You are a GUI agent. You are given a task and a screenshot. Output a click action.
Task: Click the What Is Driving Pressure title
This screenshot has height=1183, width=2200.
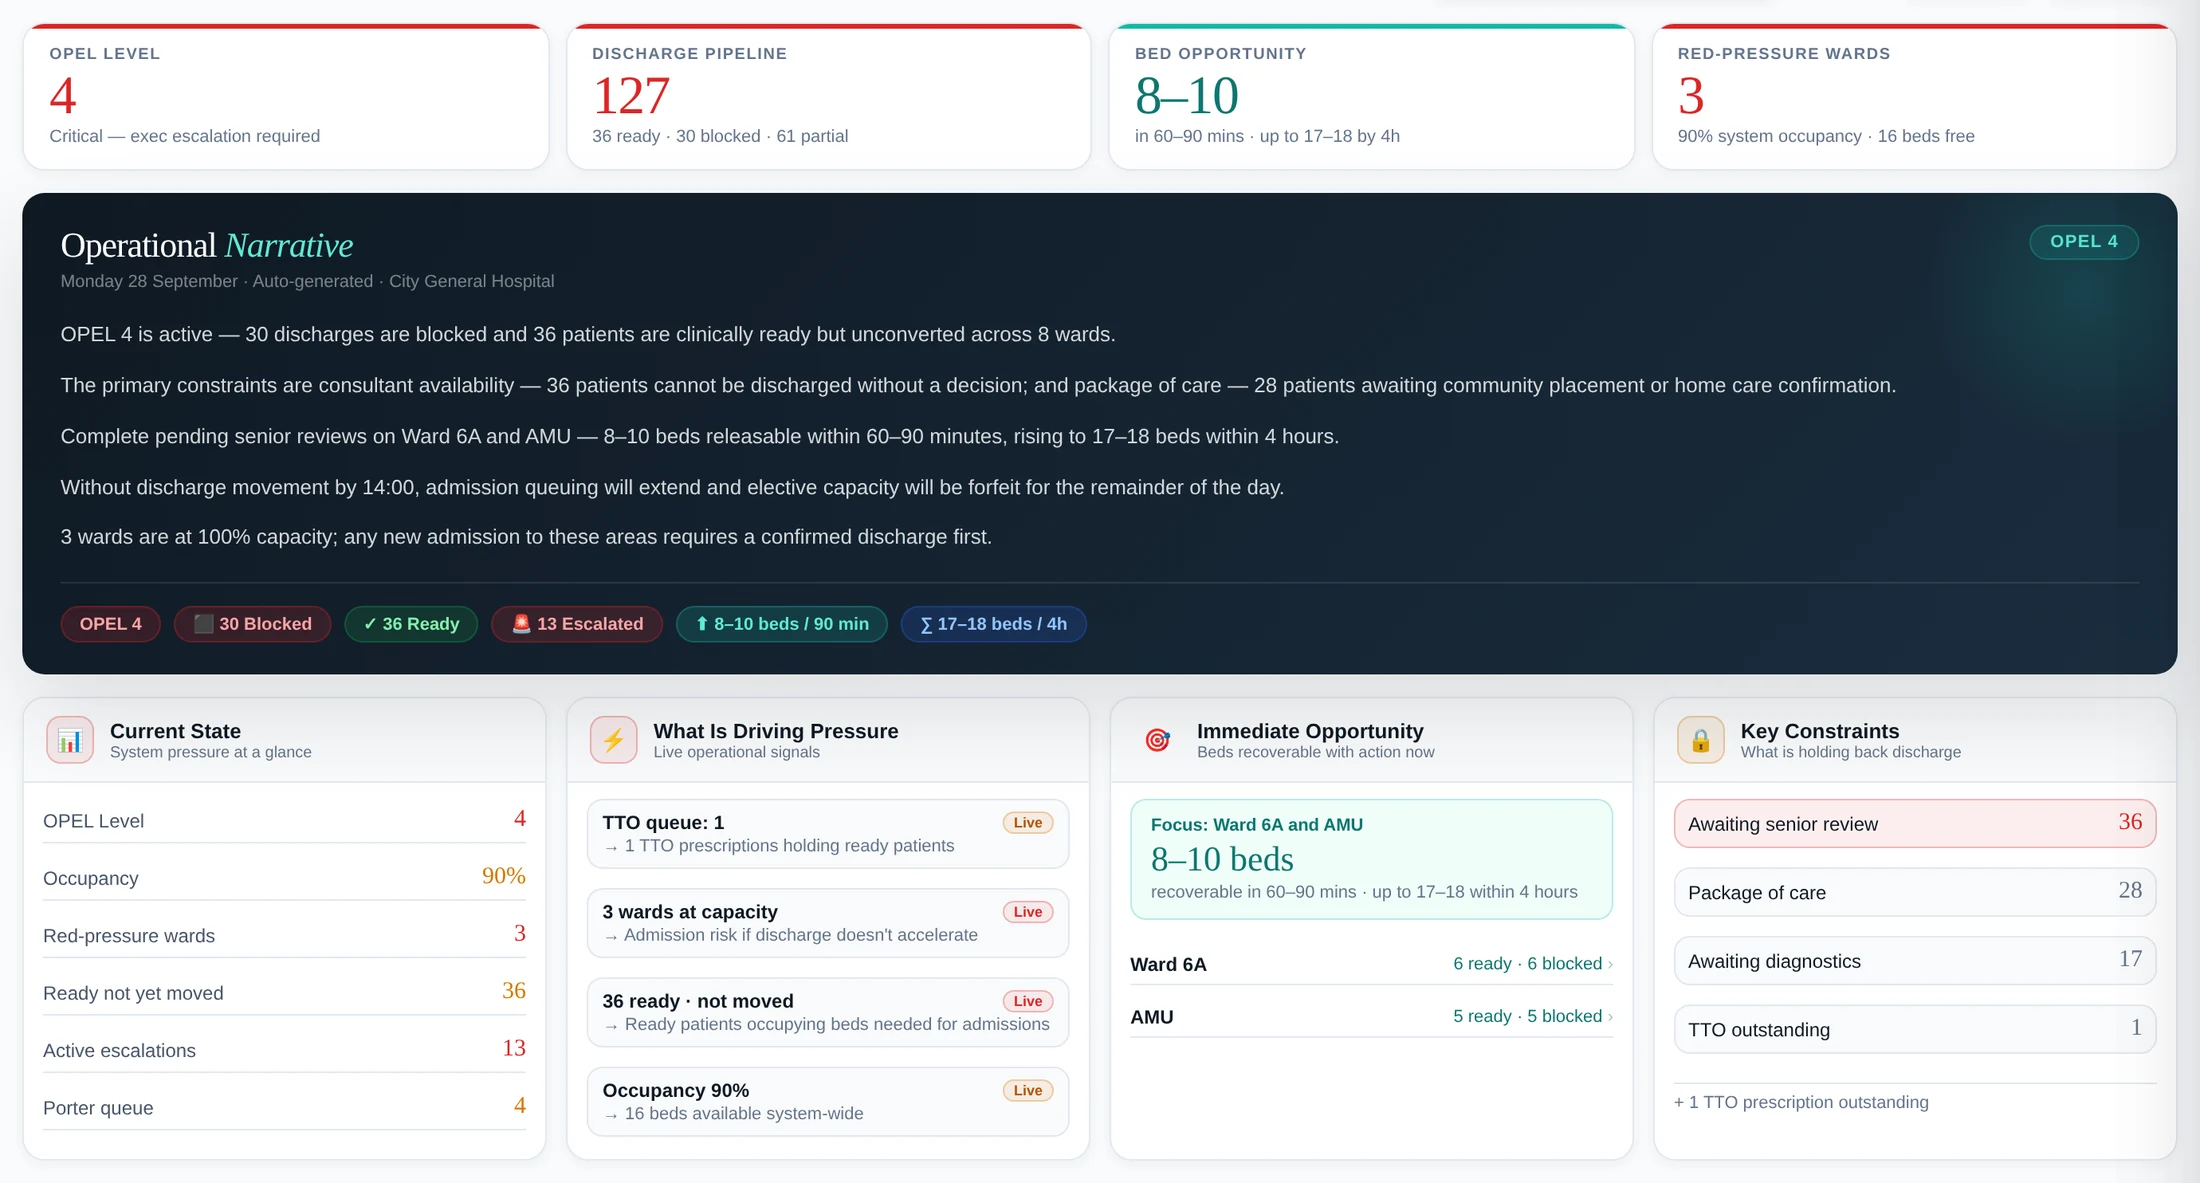pos(776,731)
